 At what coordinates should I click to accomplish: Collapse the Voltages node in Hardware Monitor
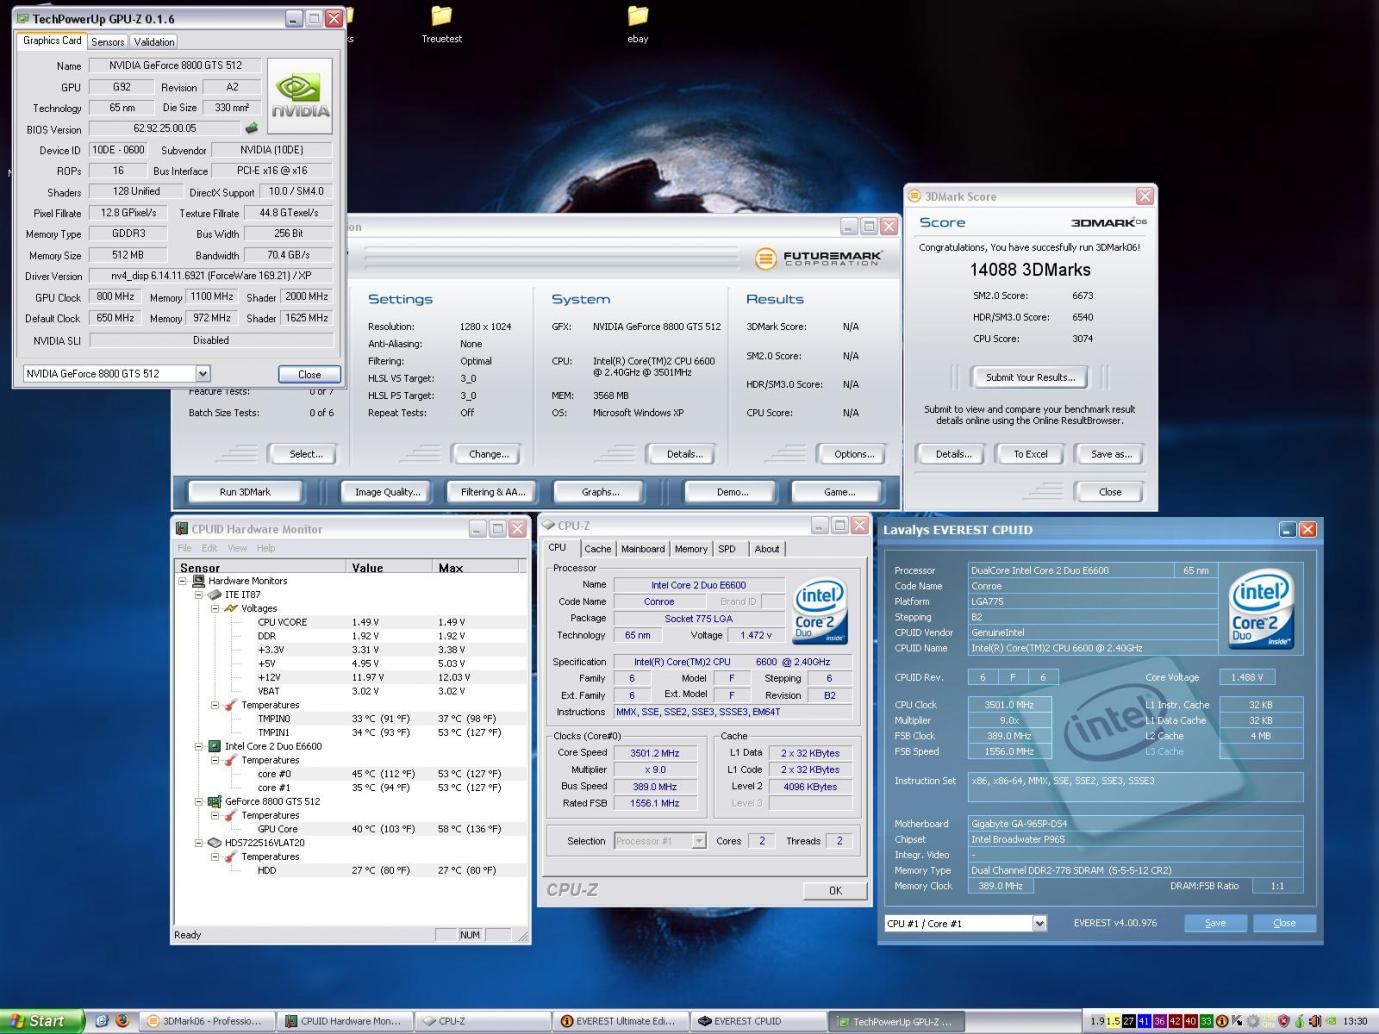click(215, 608)
